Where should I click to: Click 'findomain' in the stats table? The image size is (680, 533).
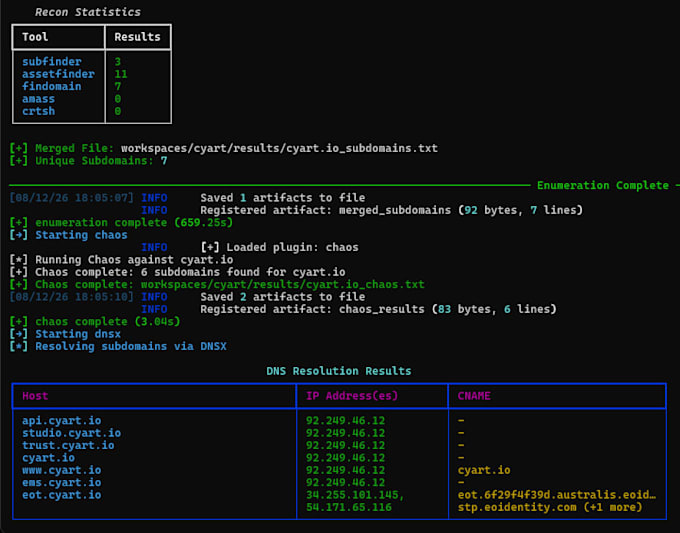tap(52, 86)
